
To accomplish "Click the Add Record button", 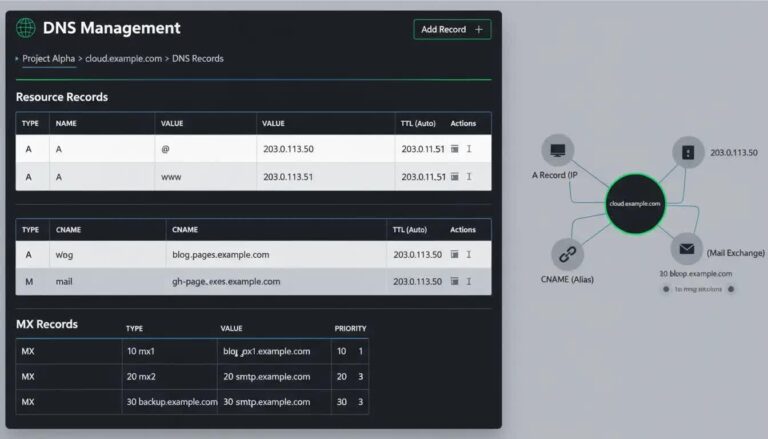I will point(452,29).
